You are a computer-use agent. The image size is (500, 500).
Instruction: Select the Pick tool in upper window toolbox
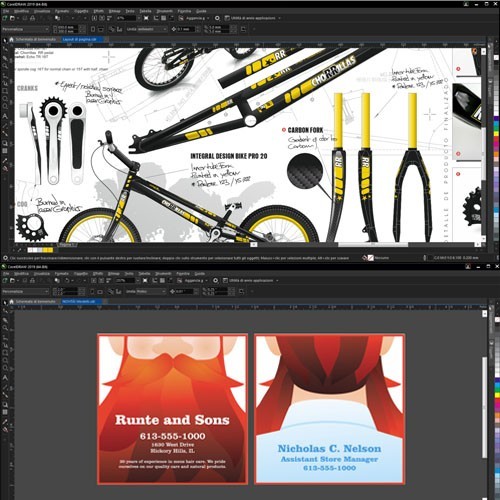pyautogui.click(x=5, y=40)
